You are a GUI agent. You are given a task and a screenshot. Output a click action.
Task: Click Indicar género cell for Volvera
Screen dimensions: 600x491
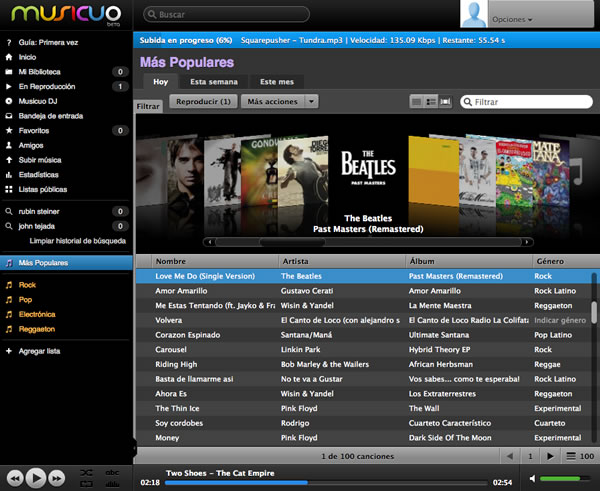(560, 320)
